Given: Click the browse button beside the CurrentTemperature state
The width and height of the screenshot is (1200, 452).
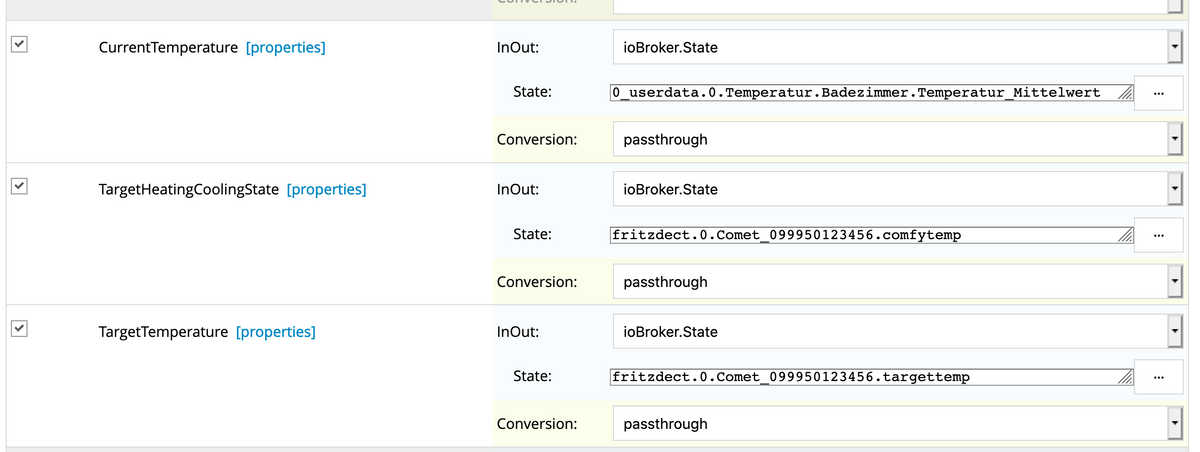Looking at the screenshot, I should coord(1158,94).
